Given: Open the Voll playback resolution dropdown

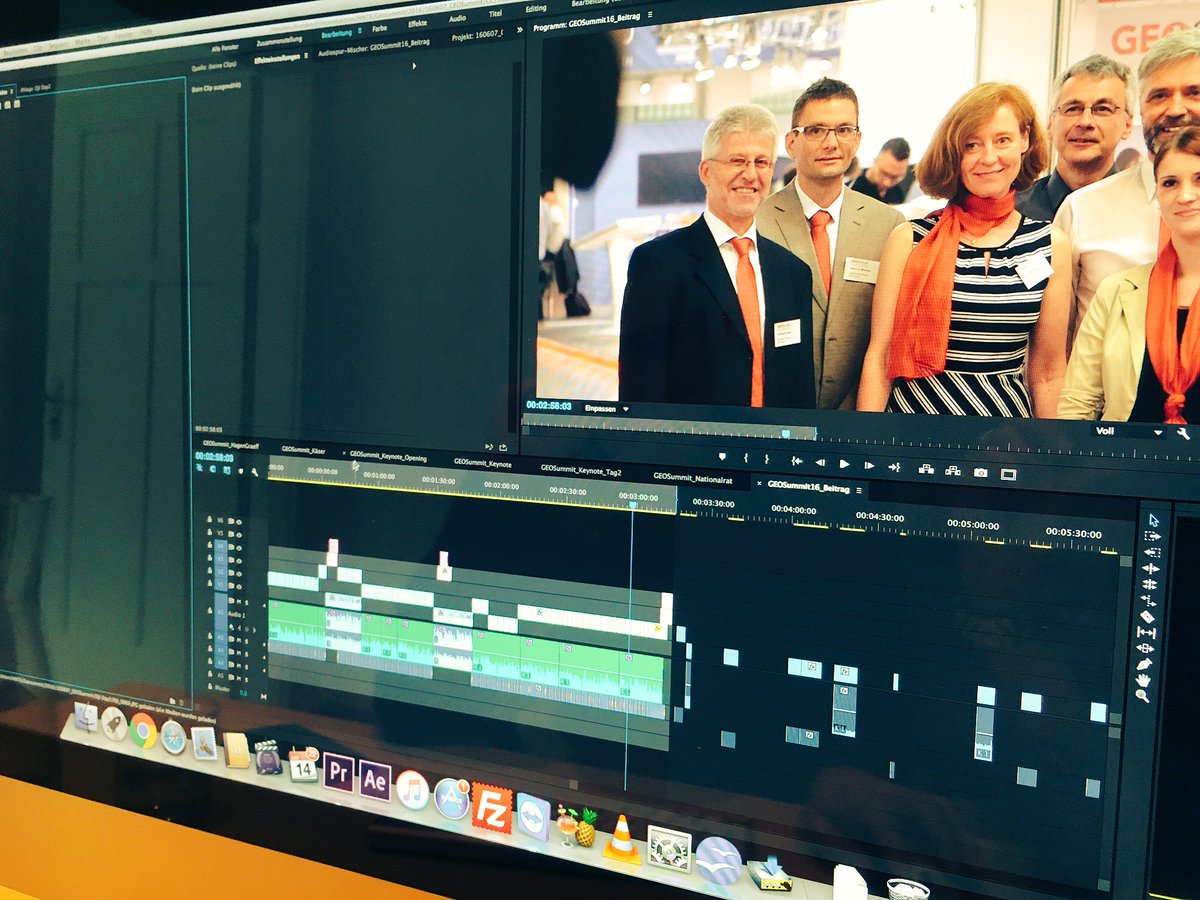Looking at the screenshot, I should (1128, 432).
